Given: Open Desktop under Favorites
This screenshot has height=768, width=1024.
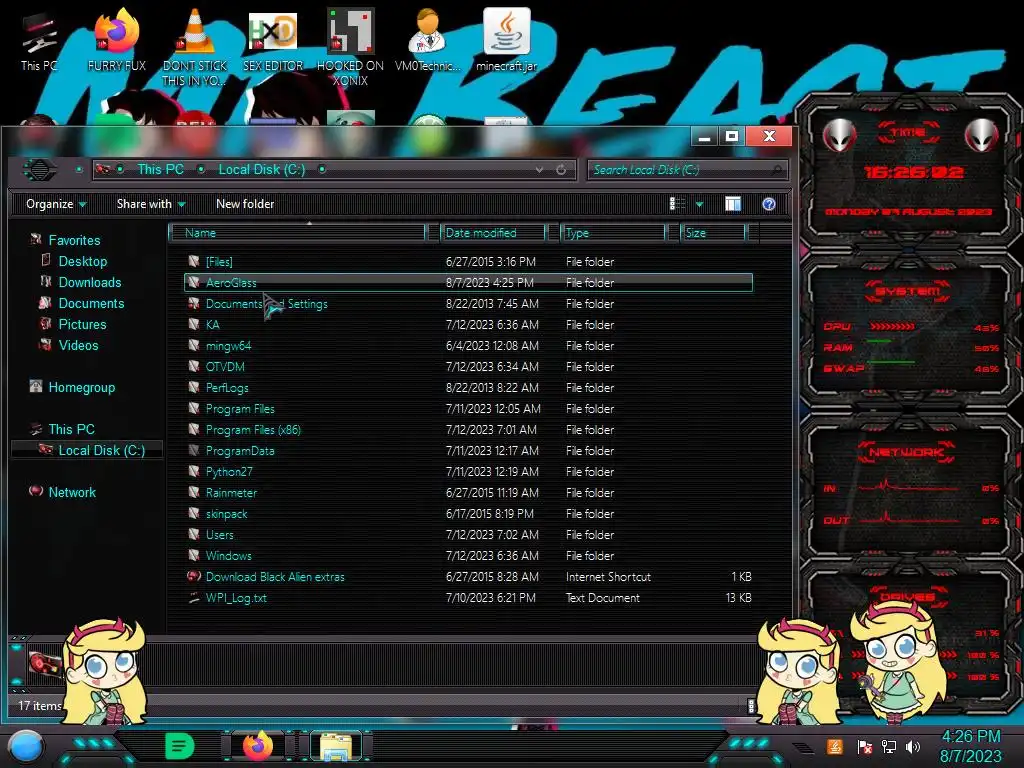Looking at the screenshot, I should coord(74,261).
